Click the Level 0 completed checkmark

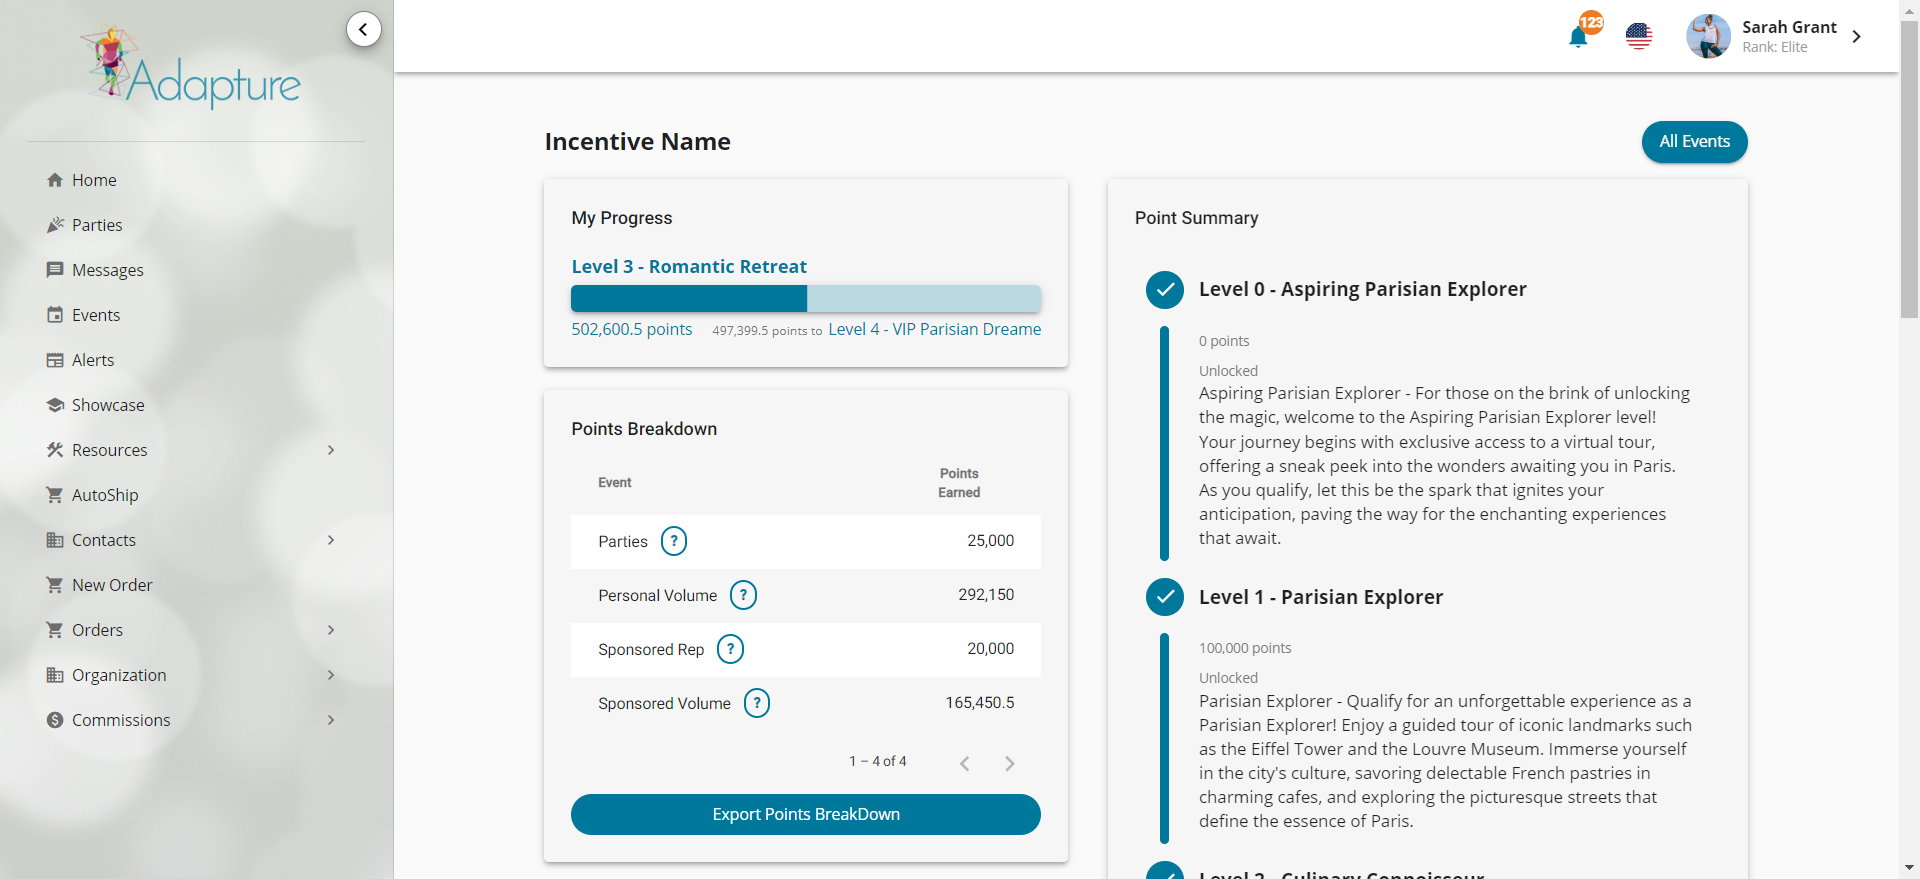click(x=1164, y=290)
